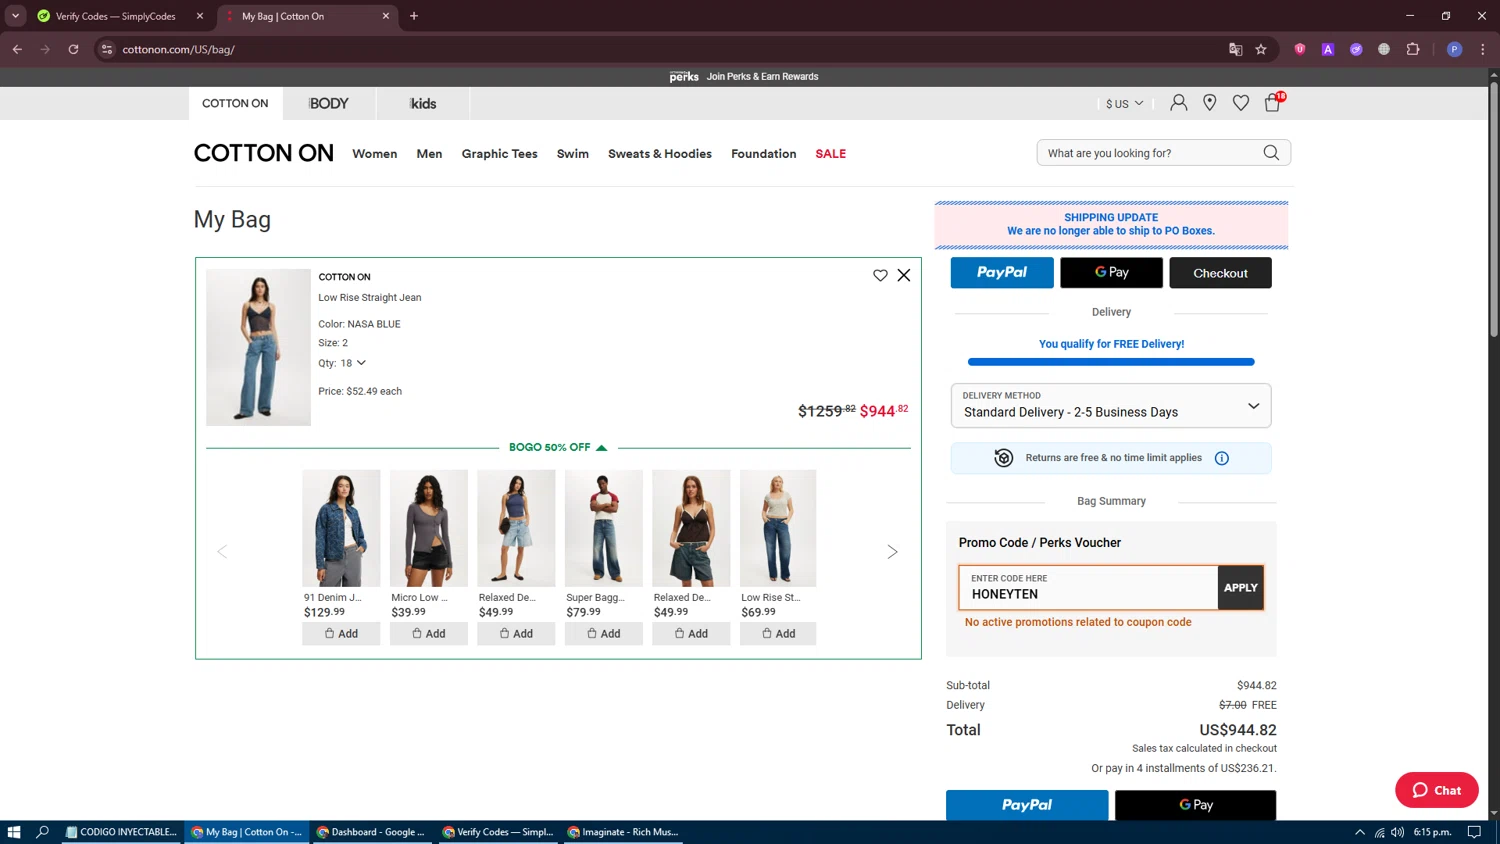Reload the page in browser toolbar
Viewport: 1500px width, 844px height.
coord(73,49)
